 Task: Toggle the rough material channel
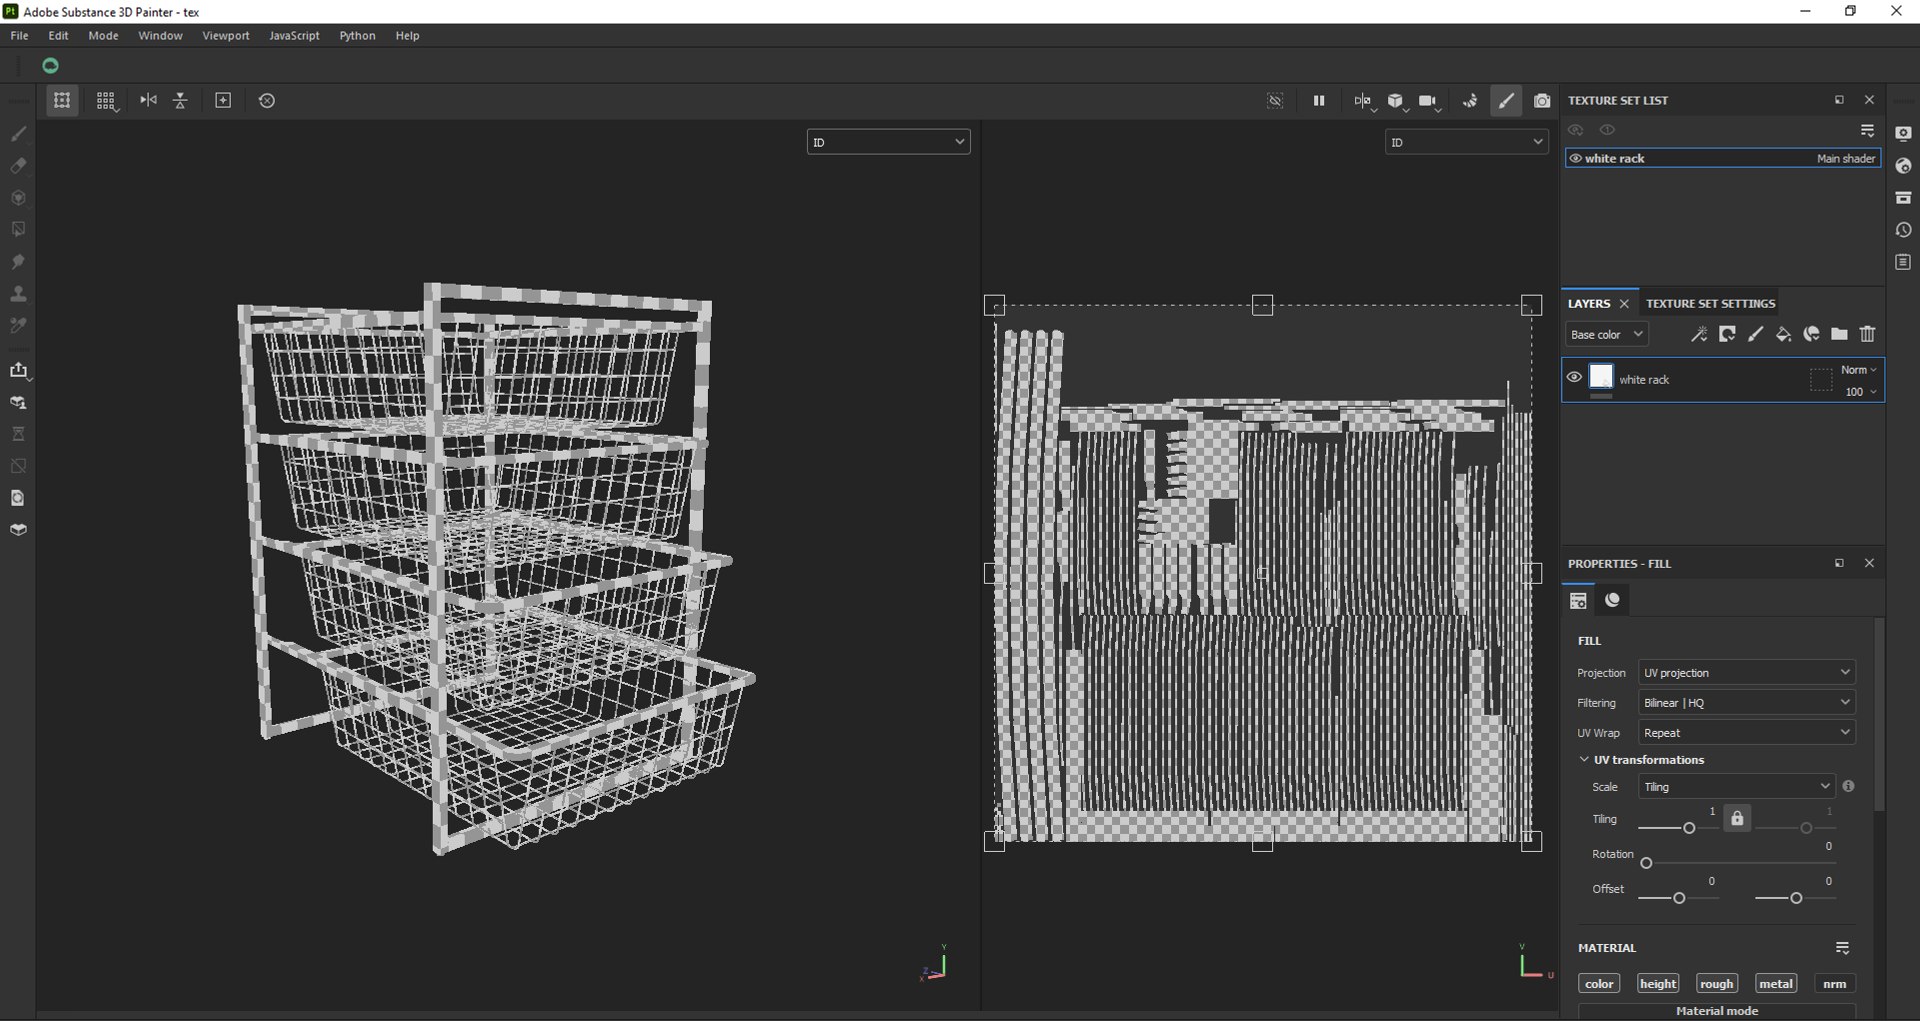[x=1716, y=983]
